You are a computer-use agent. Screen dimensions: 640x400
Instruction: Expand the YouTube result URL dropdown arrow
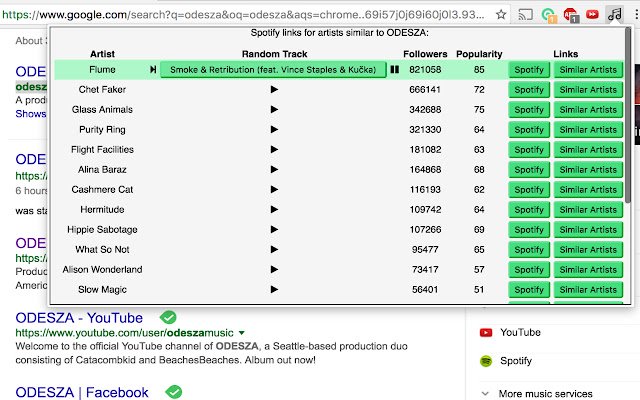tap(241, 333)
